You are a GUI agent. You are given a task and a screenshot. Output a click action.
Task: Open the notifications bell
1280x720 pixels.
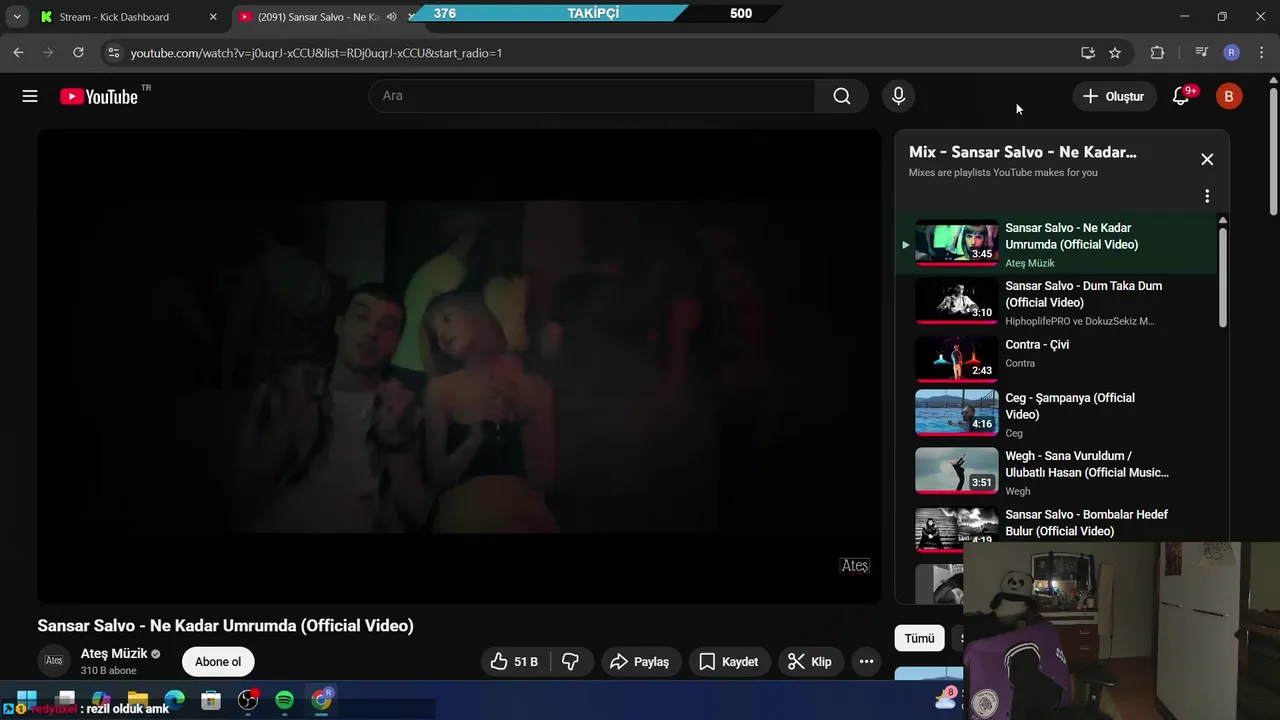click(x=1181, y=96)
